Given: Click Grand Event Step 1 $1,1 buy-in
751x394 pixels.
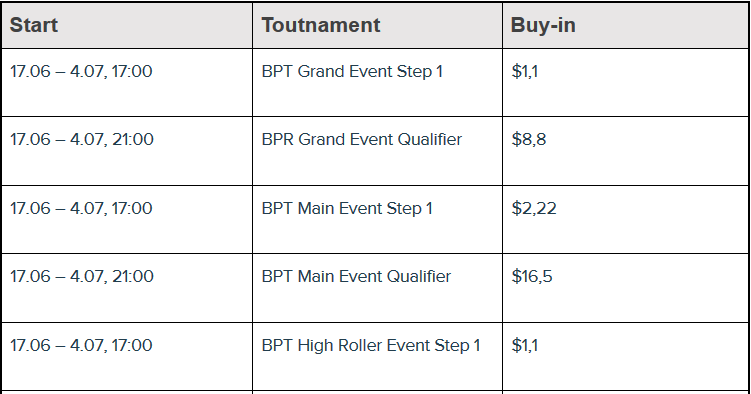Looking at the screenshot, I should coord(626,82).
